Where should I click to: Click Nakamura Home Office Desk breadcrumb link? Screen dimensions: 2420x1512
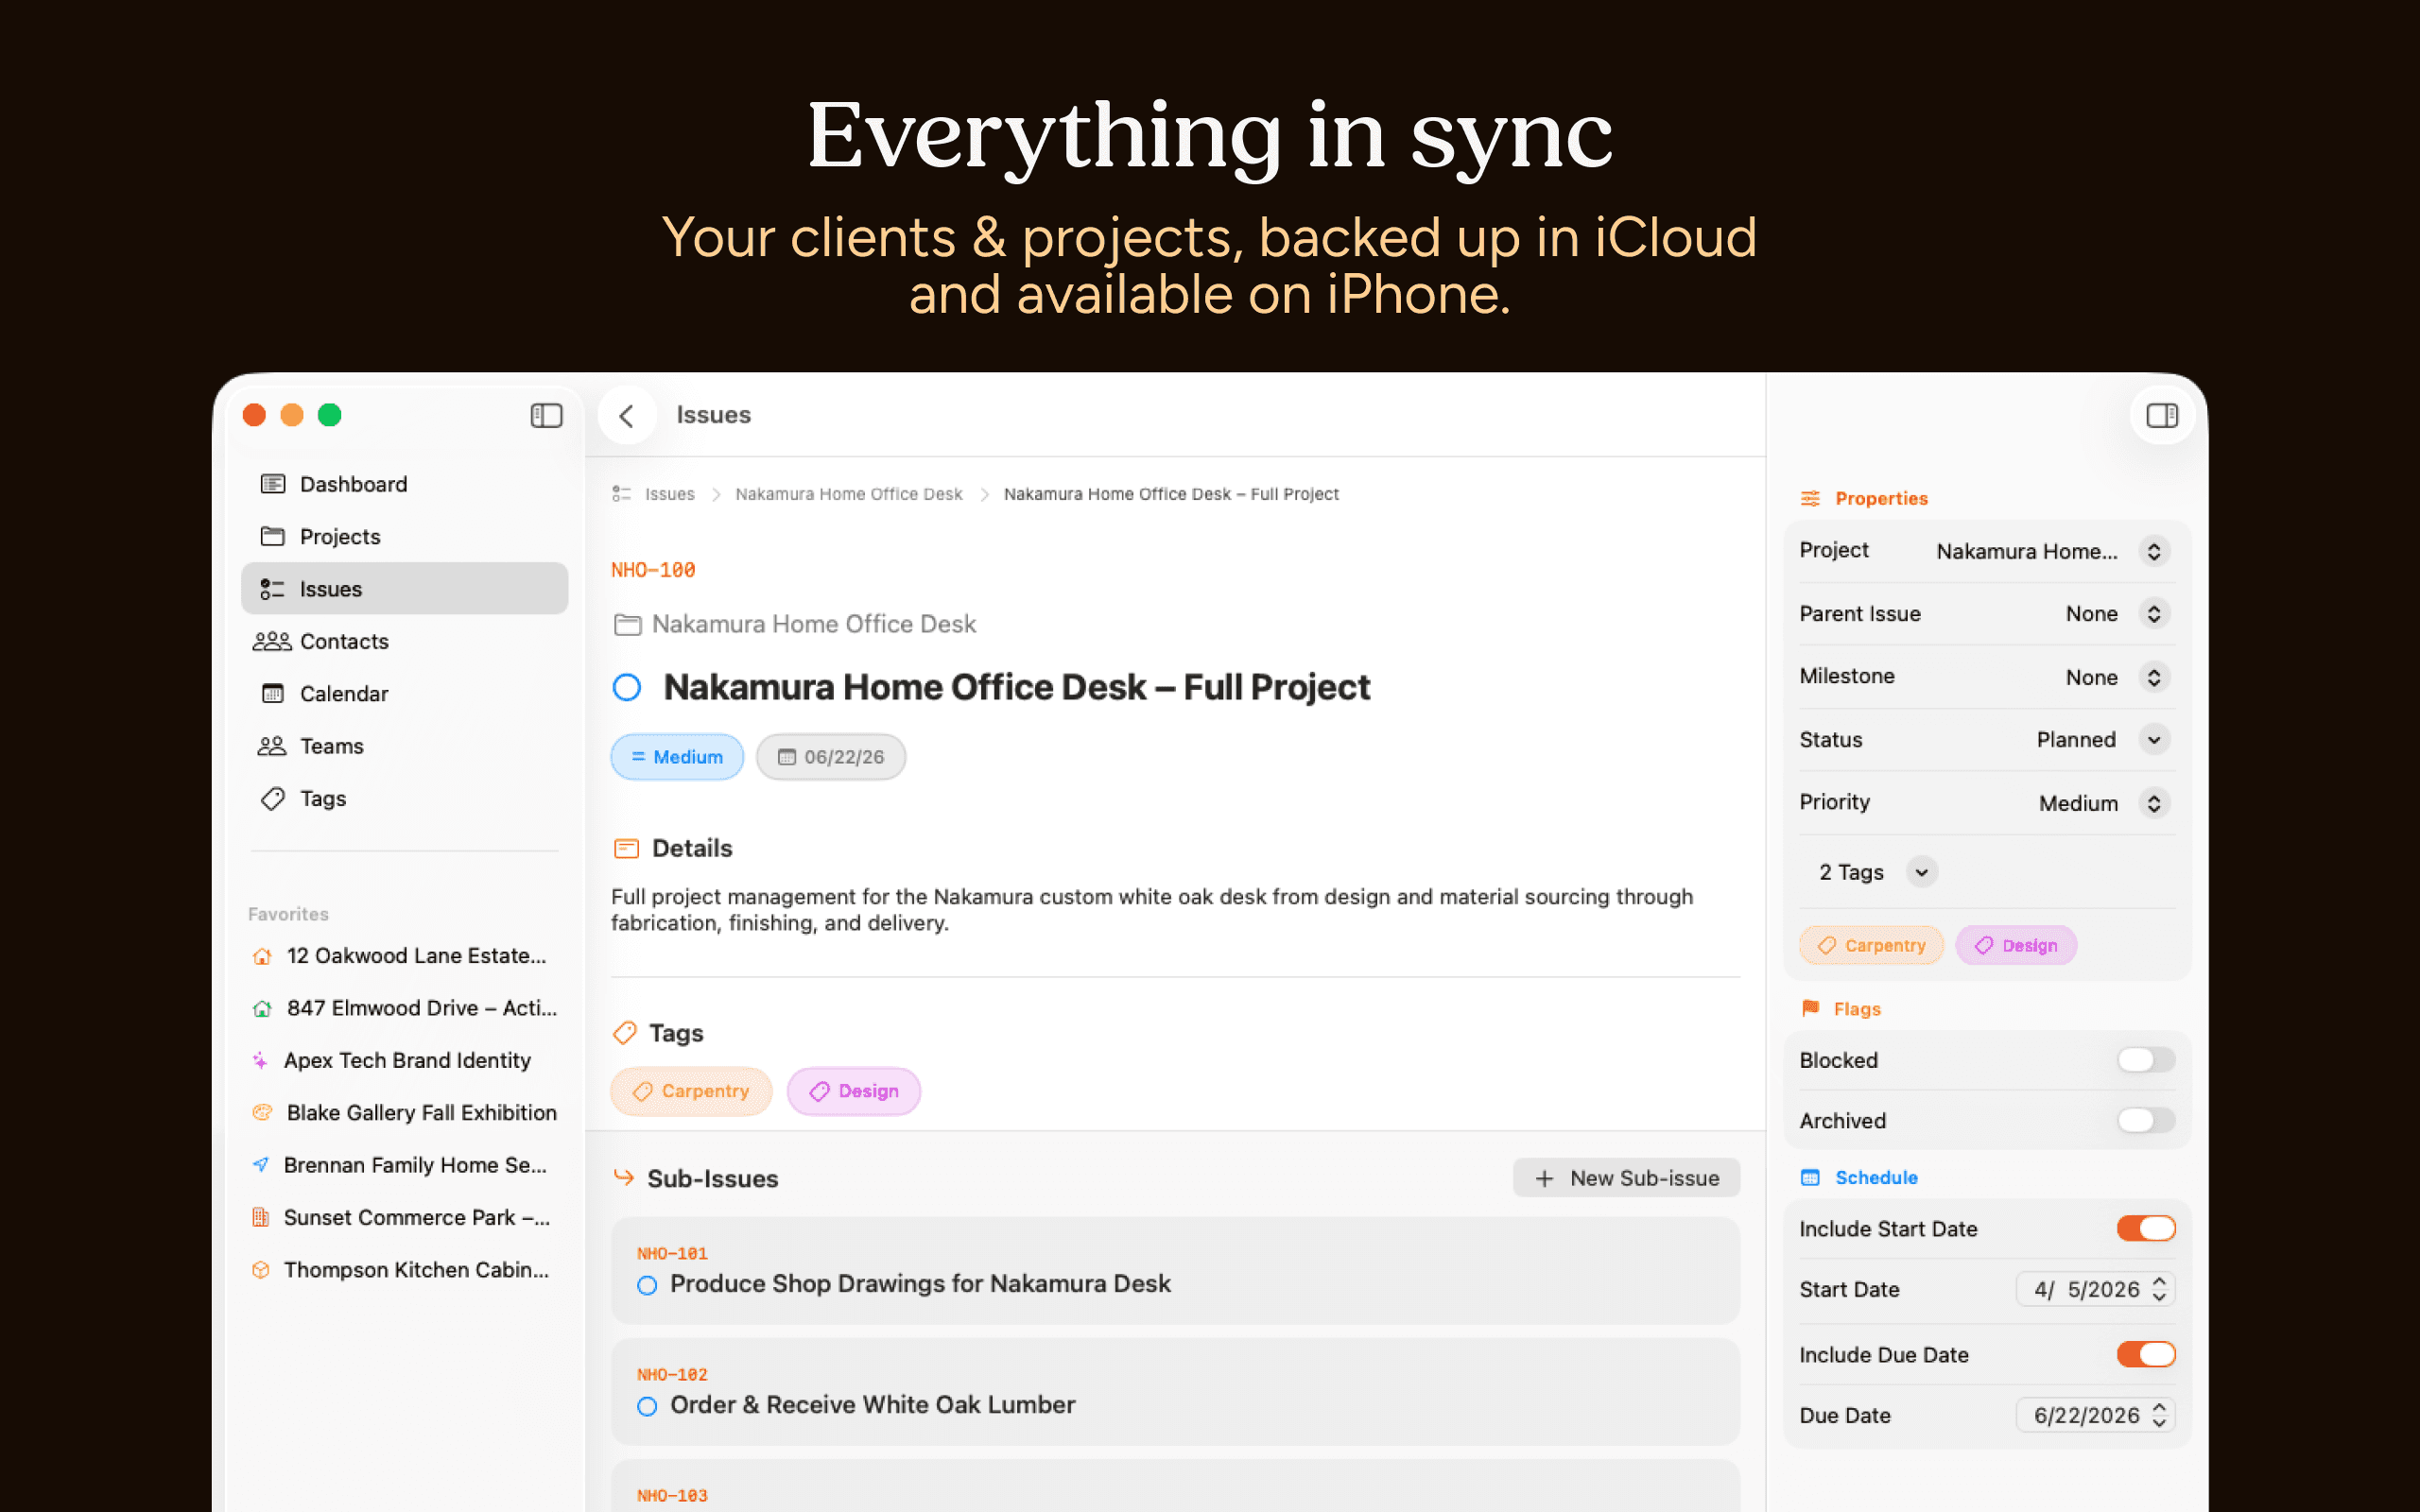click(x=848, y=494)
